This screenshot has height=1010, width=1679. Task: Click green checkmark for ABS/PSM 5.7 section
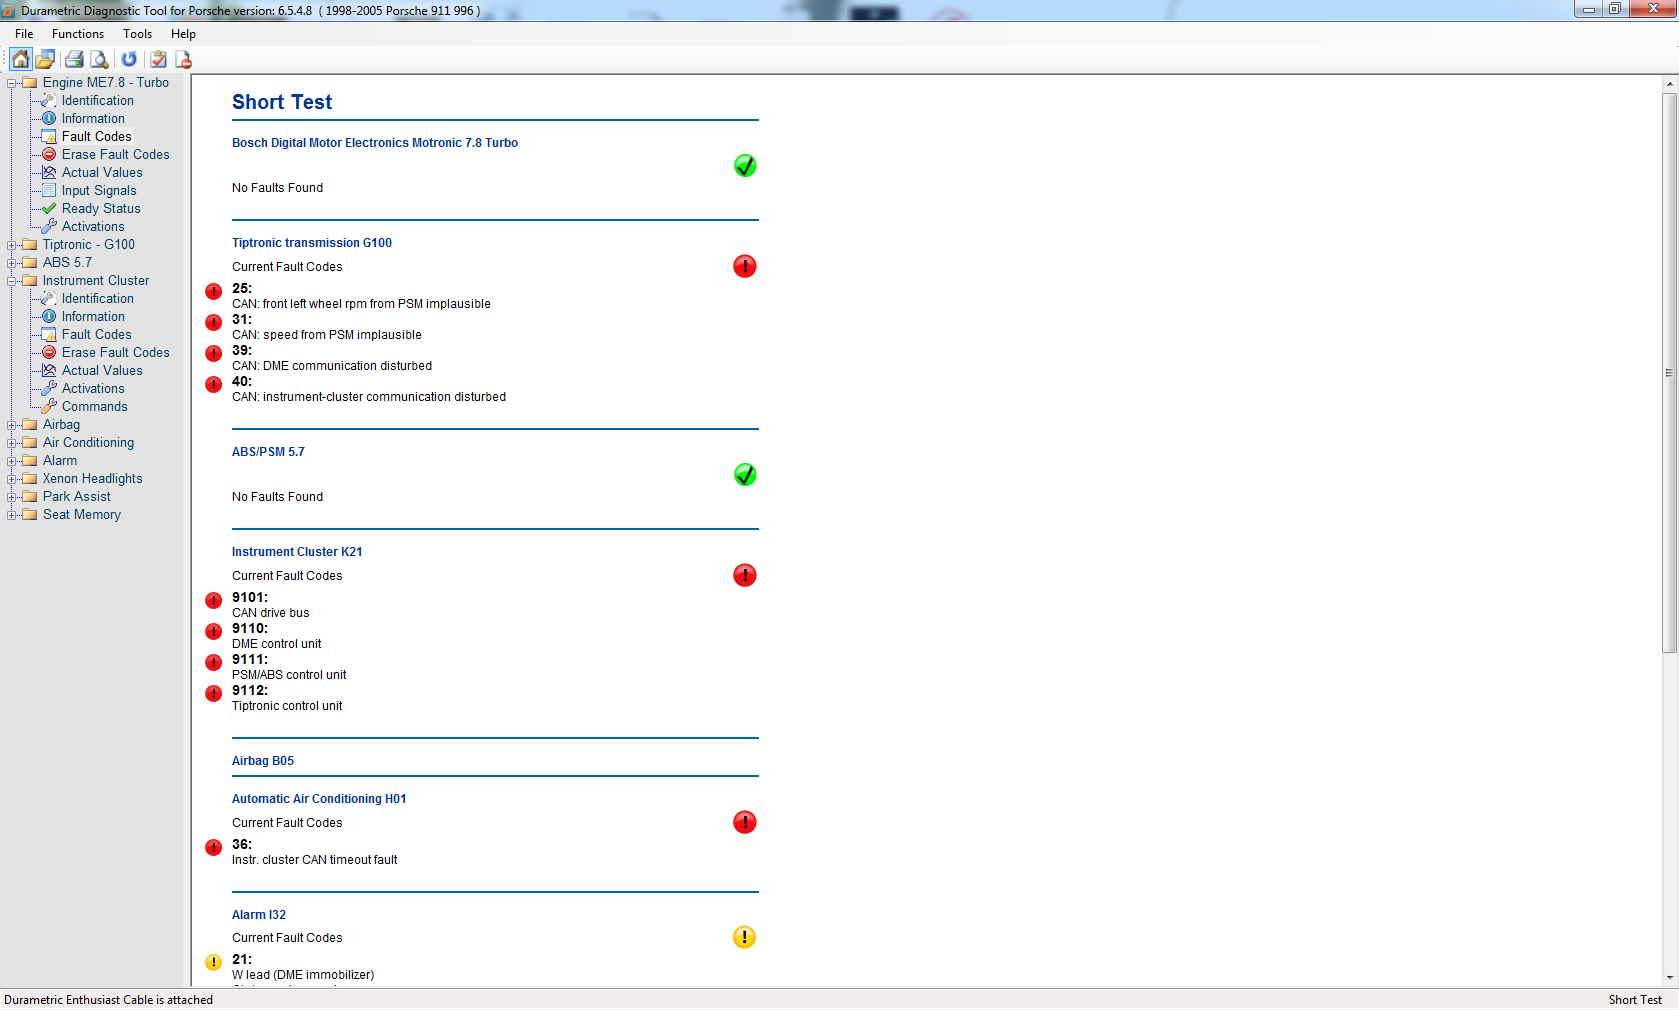tap(745, 474)
